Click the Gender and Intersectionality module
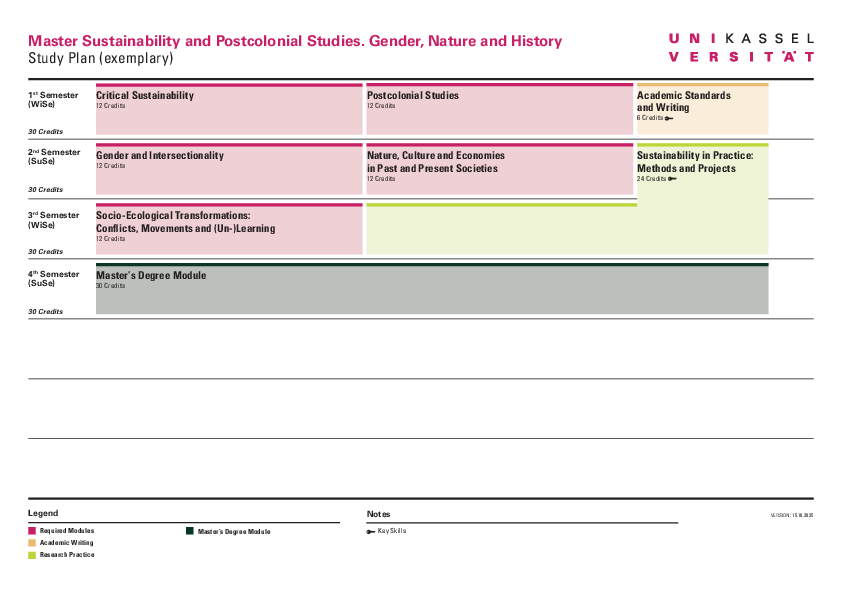Image resolution: width=842 pixels, height=595 pixels. click(225, 170)
